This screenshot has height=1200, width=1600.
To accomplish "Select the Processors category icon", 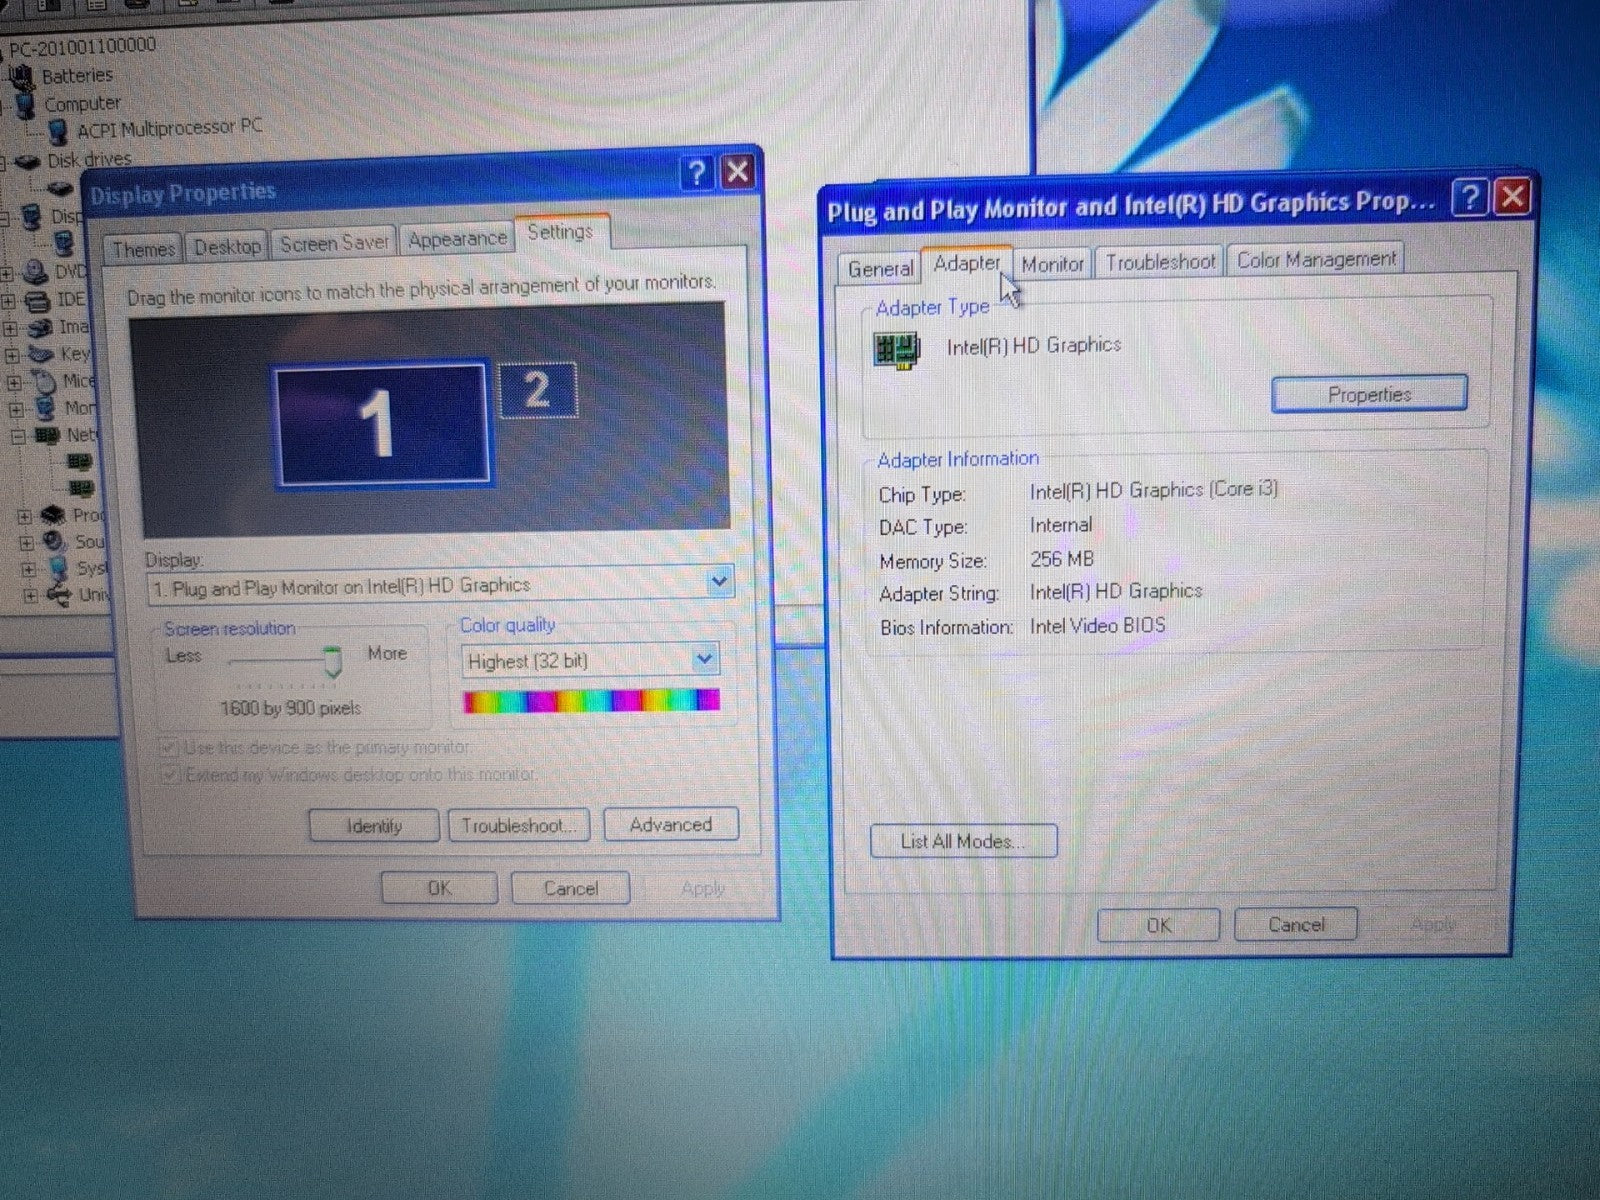I will coord(52,515).
